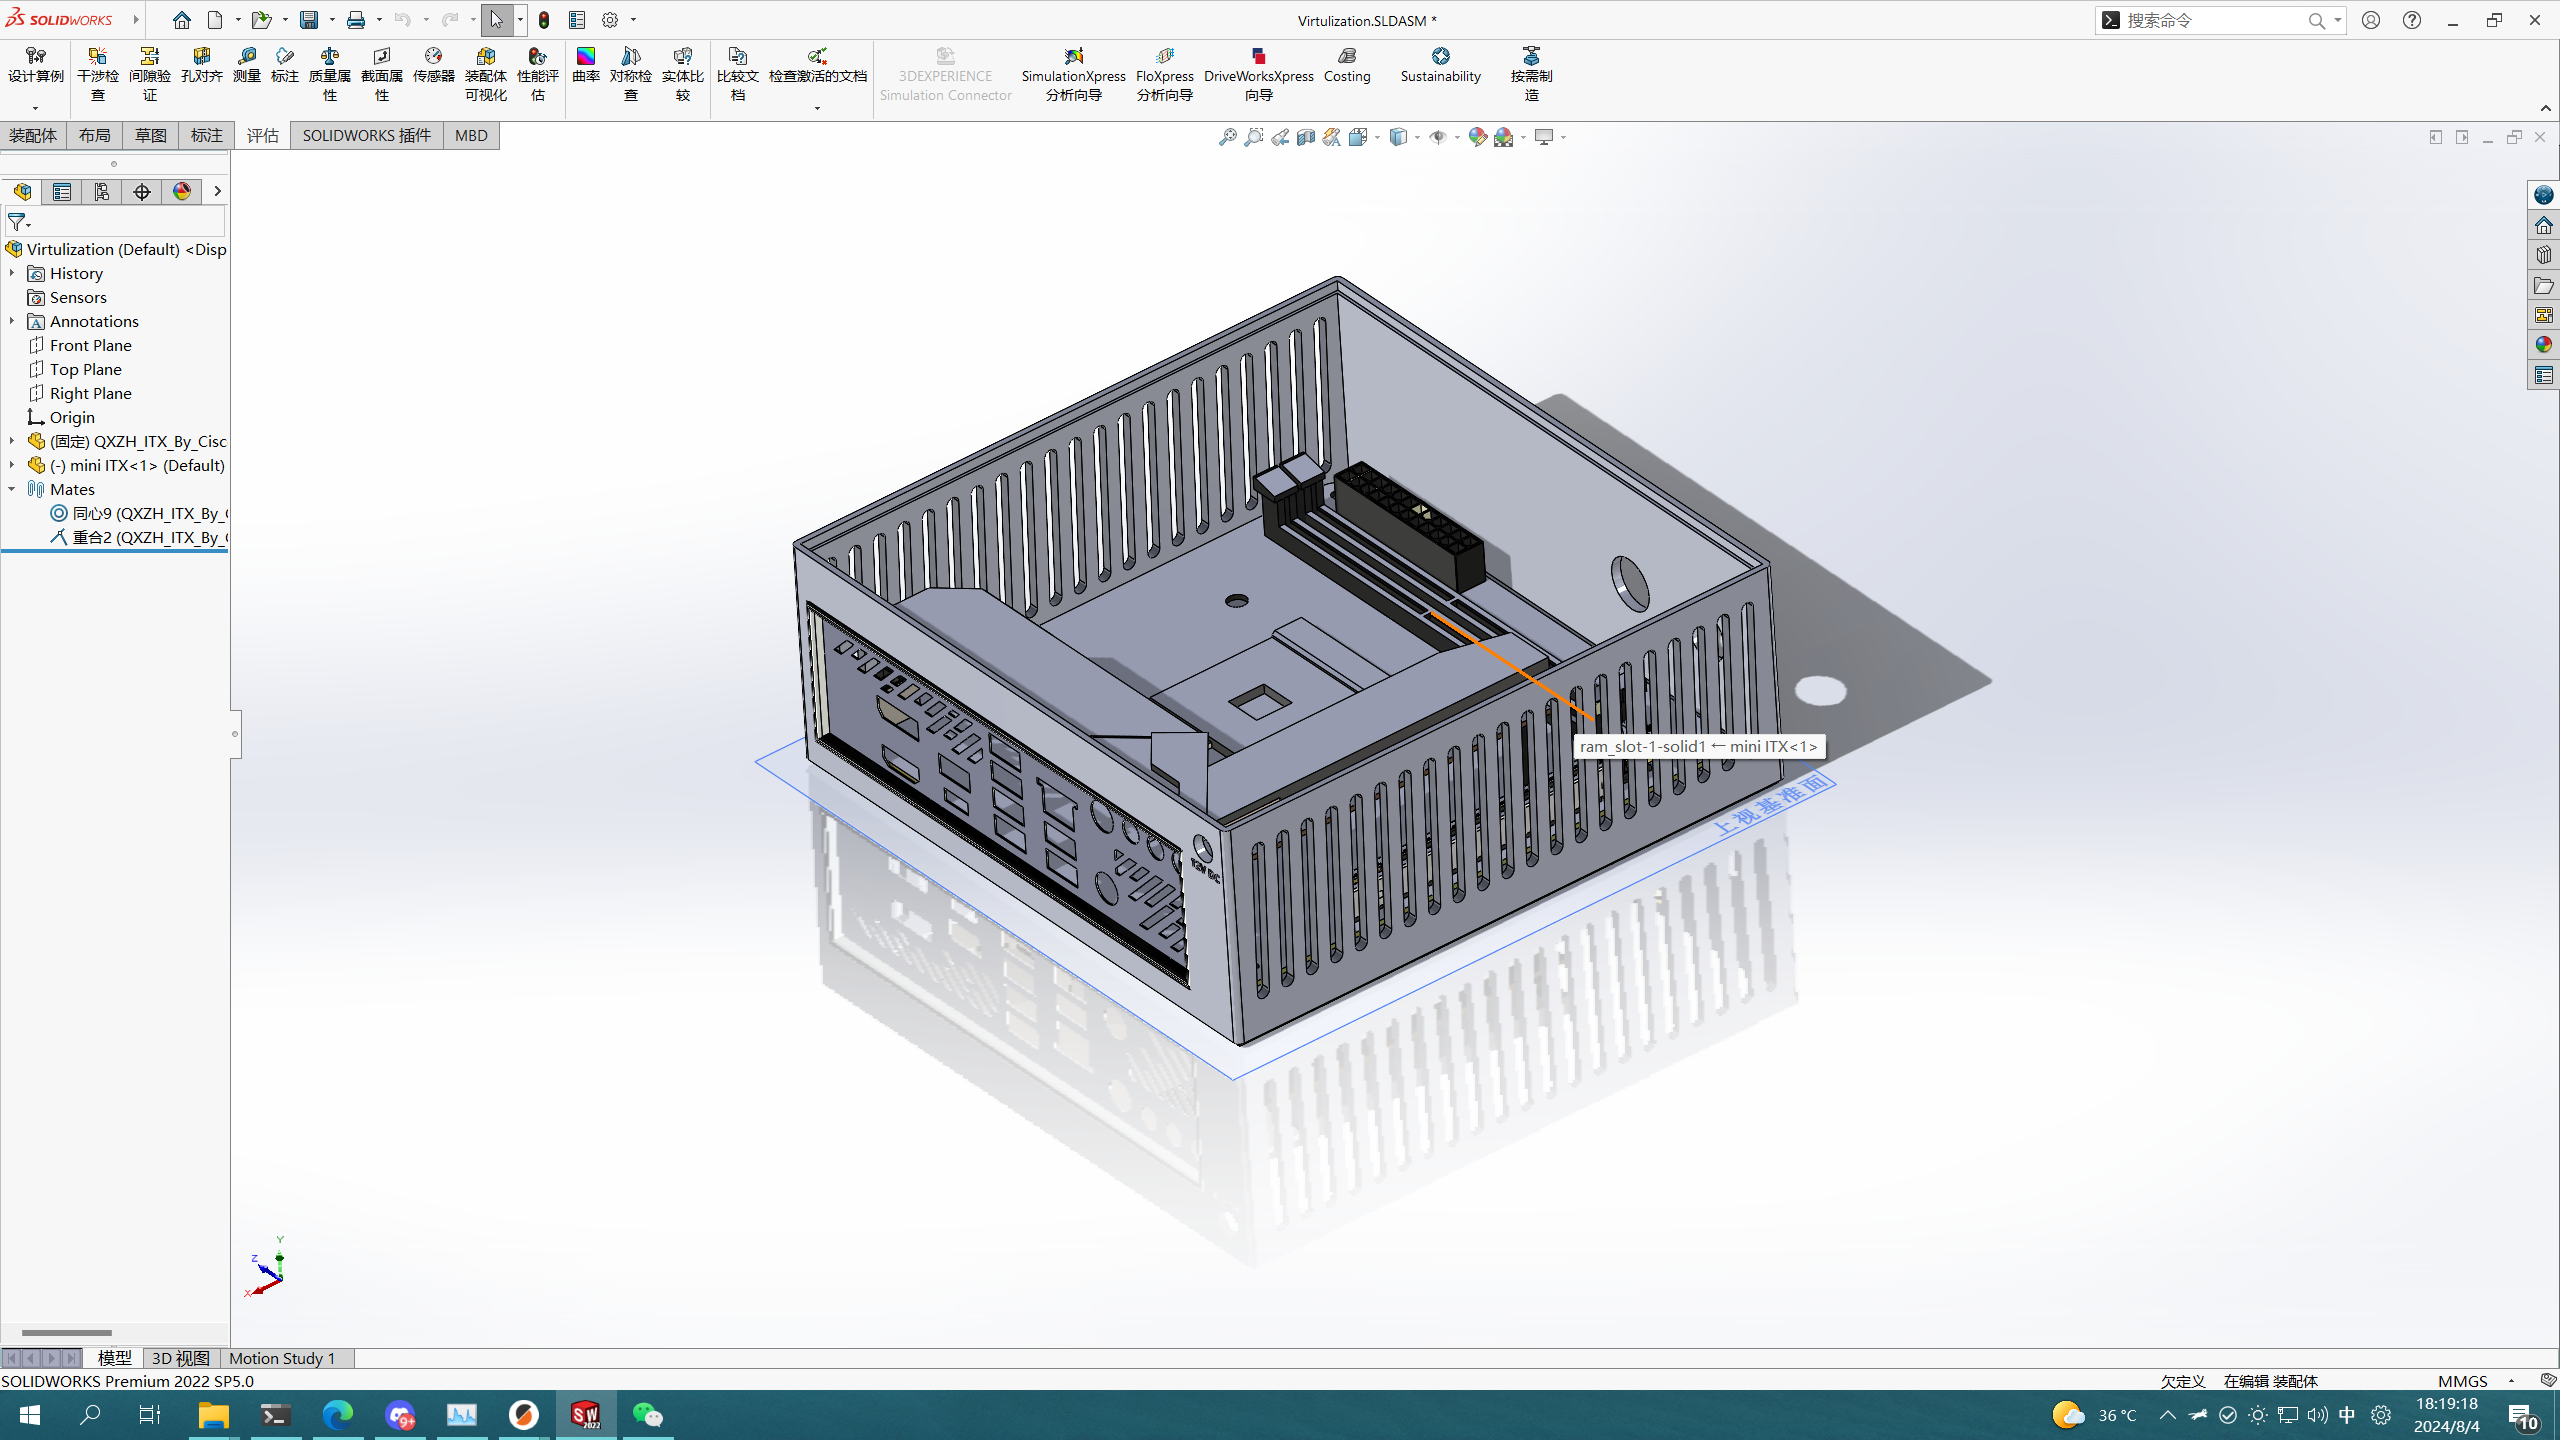
Task: Click the Section View icon in the view toolbar
Action: pos(1306,137)
